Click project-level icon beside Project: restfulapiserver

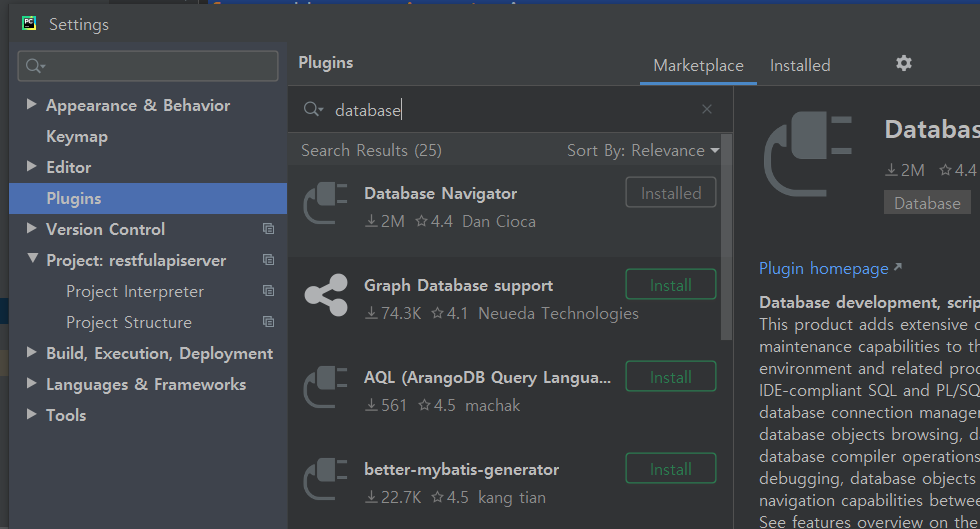(x=269, y=259)
